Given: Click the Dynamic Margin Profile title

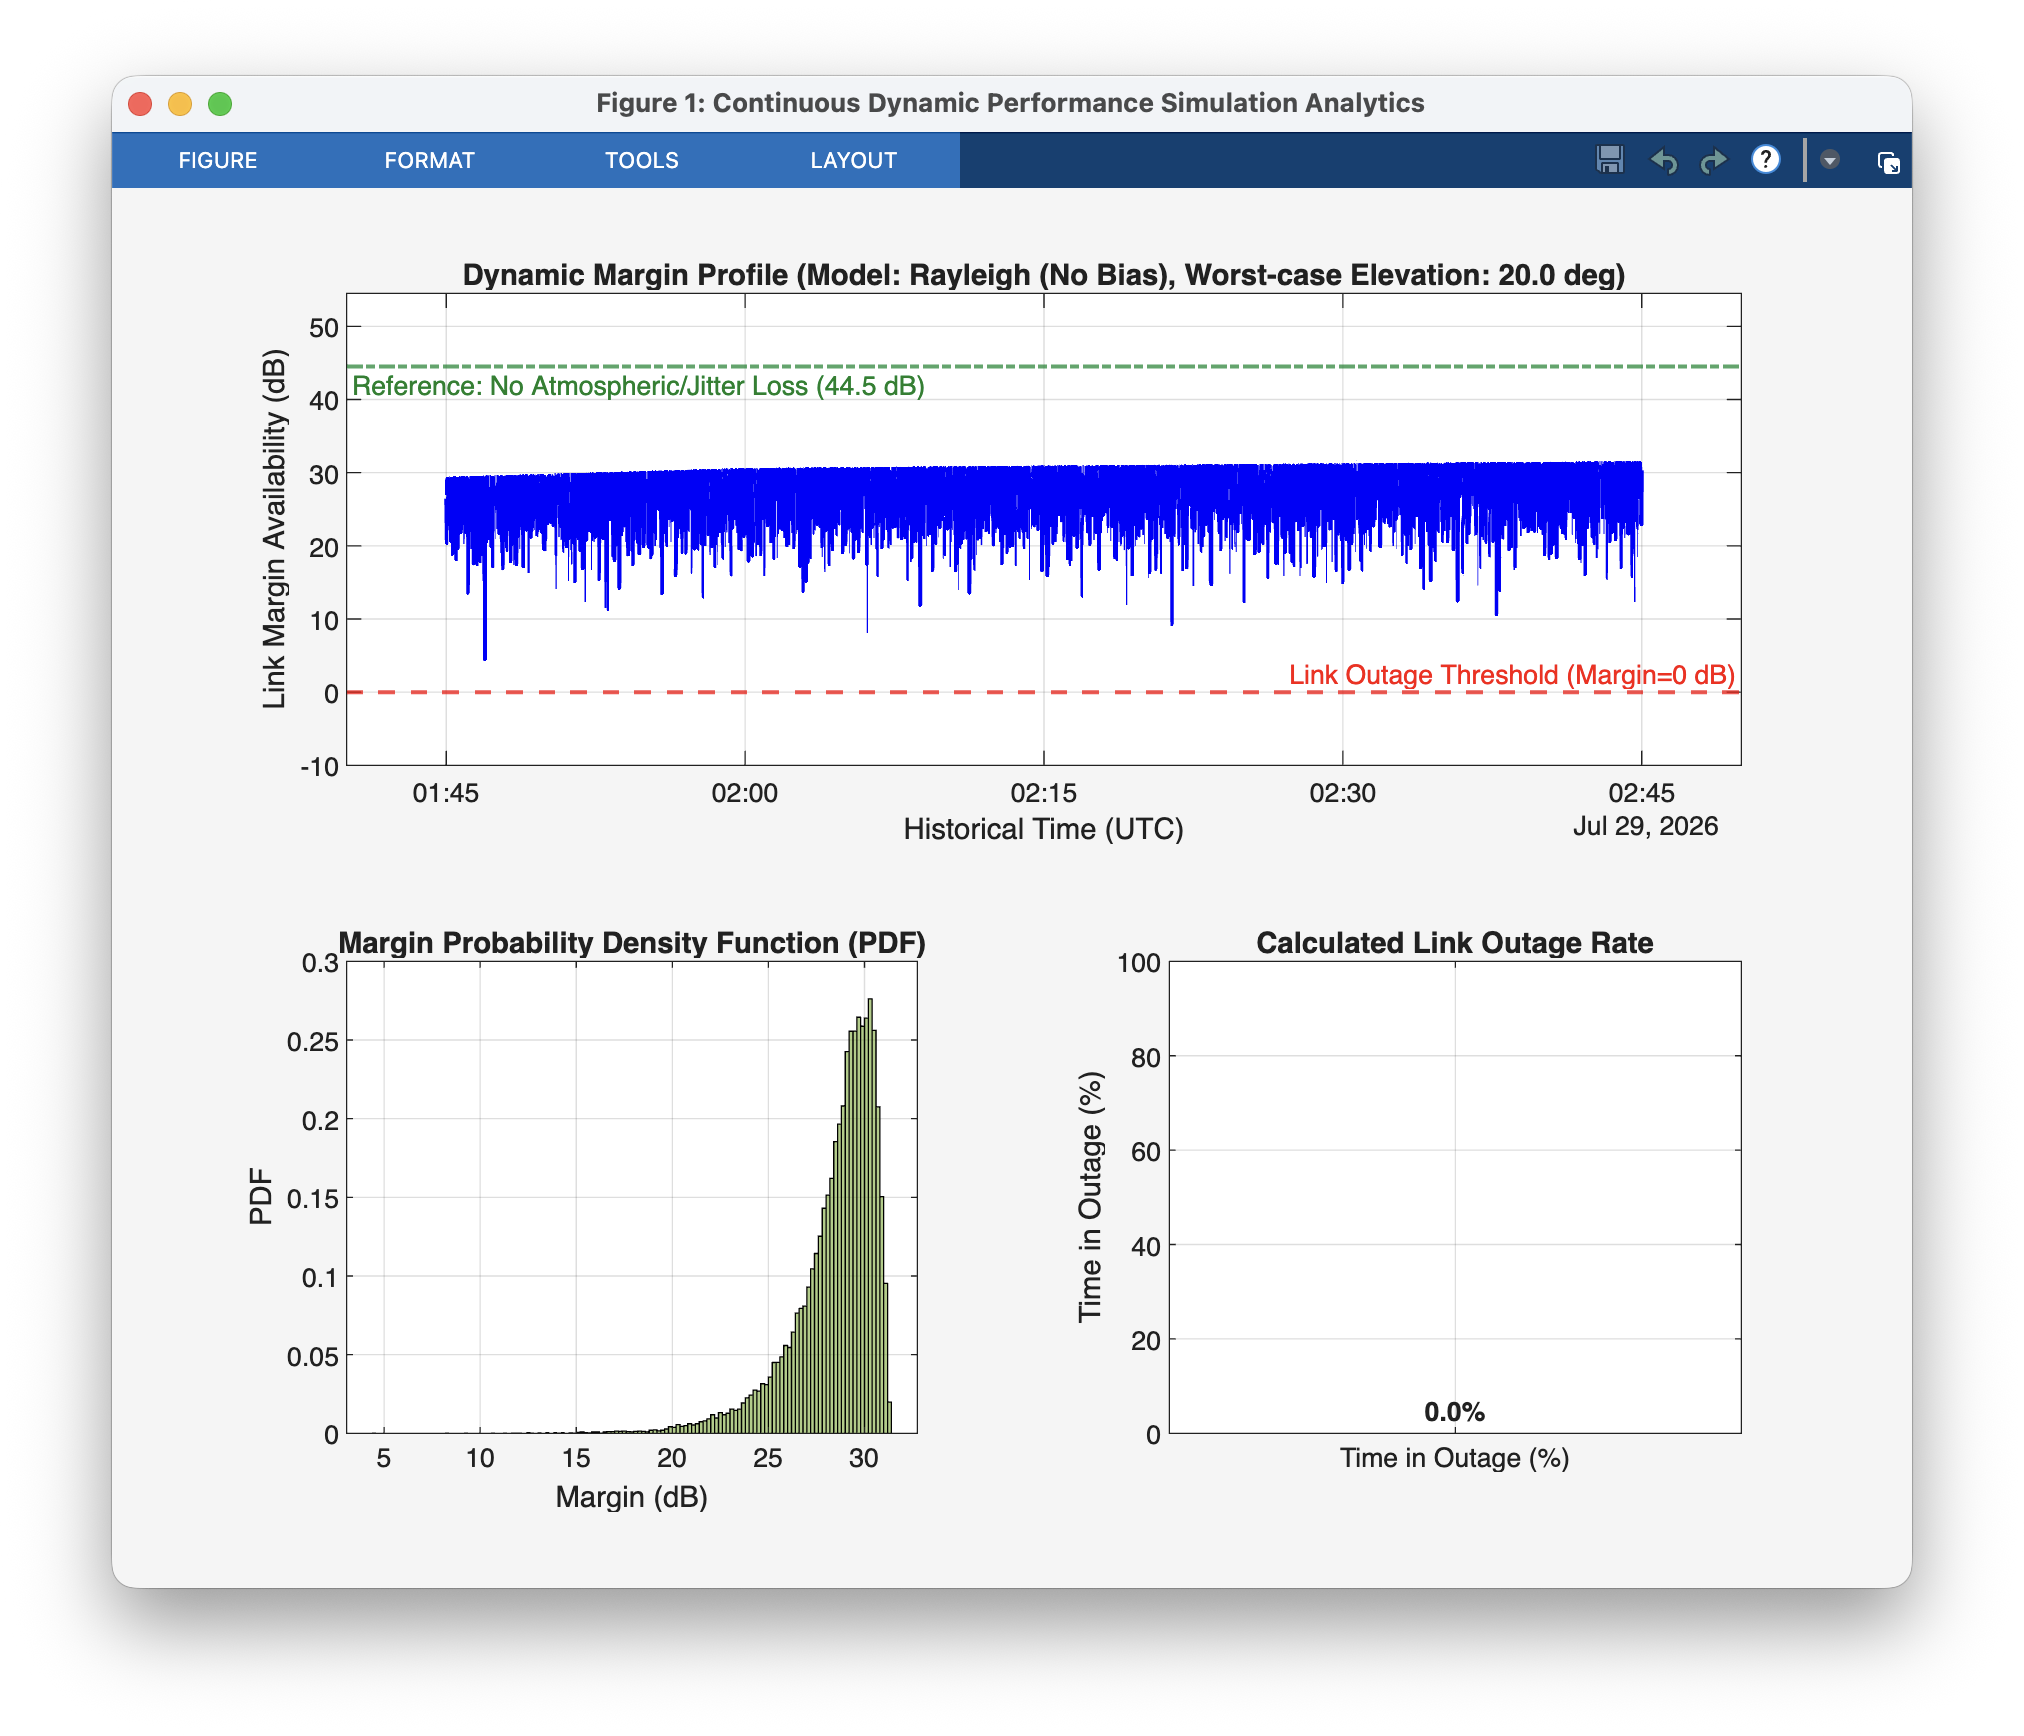Looking at the screenshot, I should (1043, 275).
